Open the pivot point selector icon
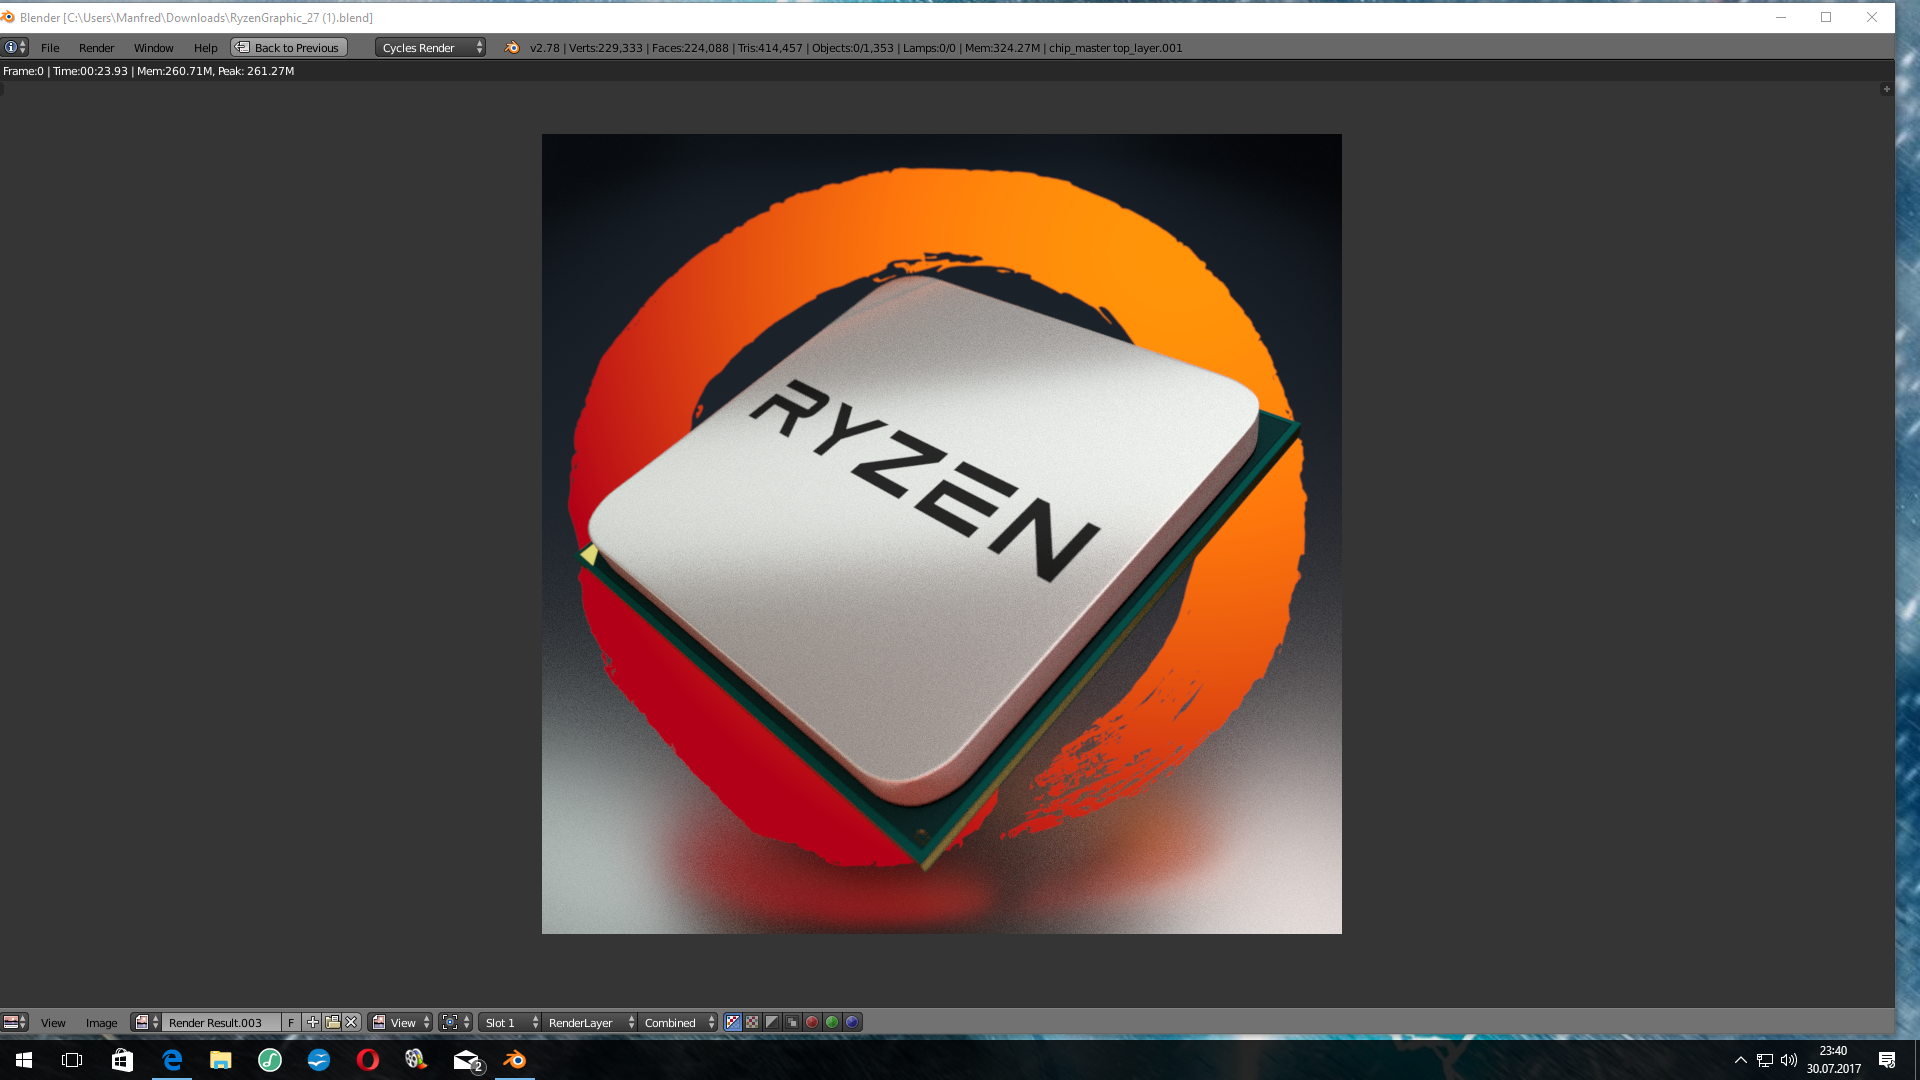Screen dimensions: 1920x1080 point(455,1022)
